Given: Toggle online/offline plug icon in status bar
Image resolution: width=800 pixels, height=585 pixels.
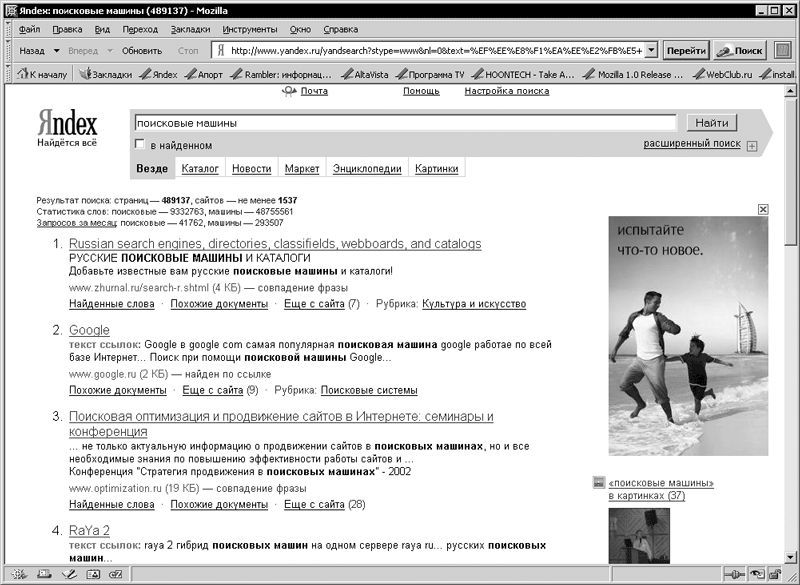Looking at the screenshot, I should pyautogui.click(x=737, y=574).
